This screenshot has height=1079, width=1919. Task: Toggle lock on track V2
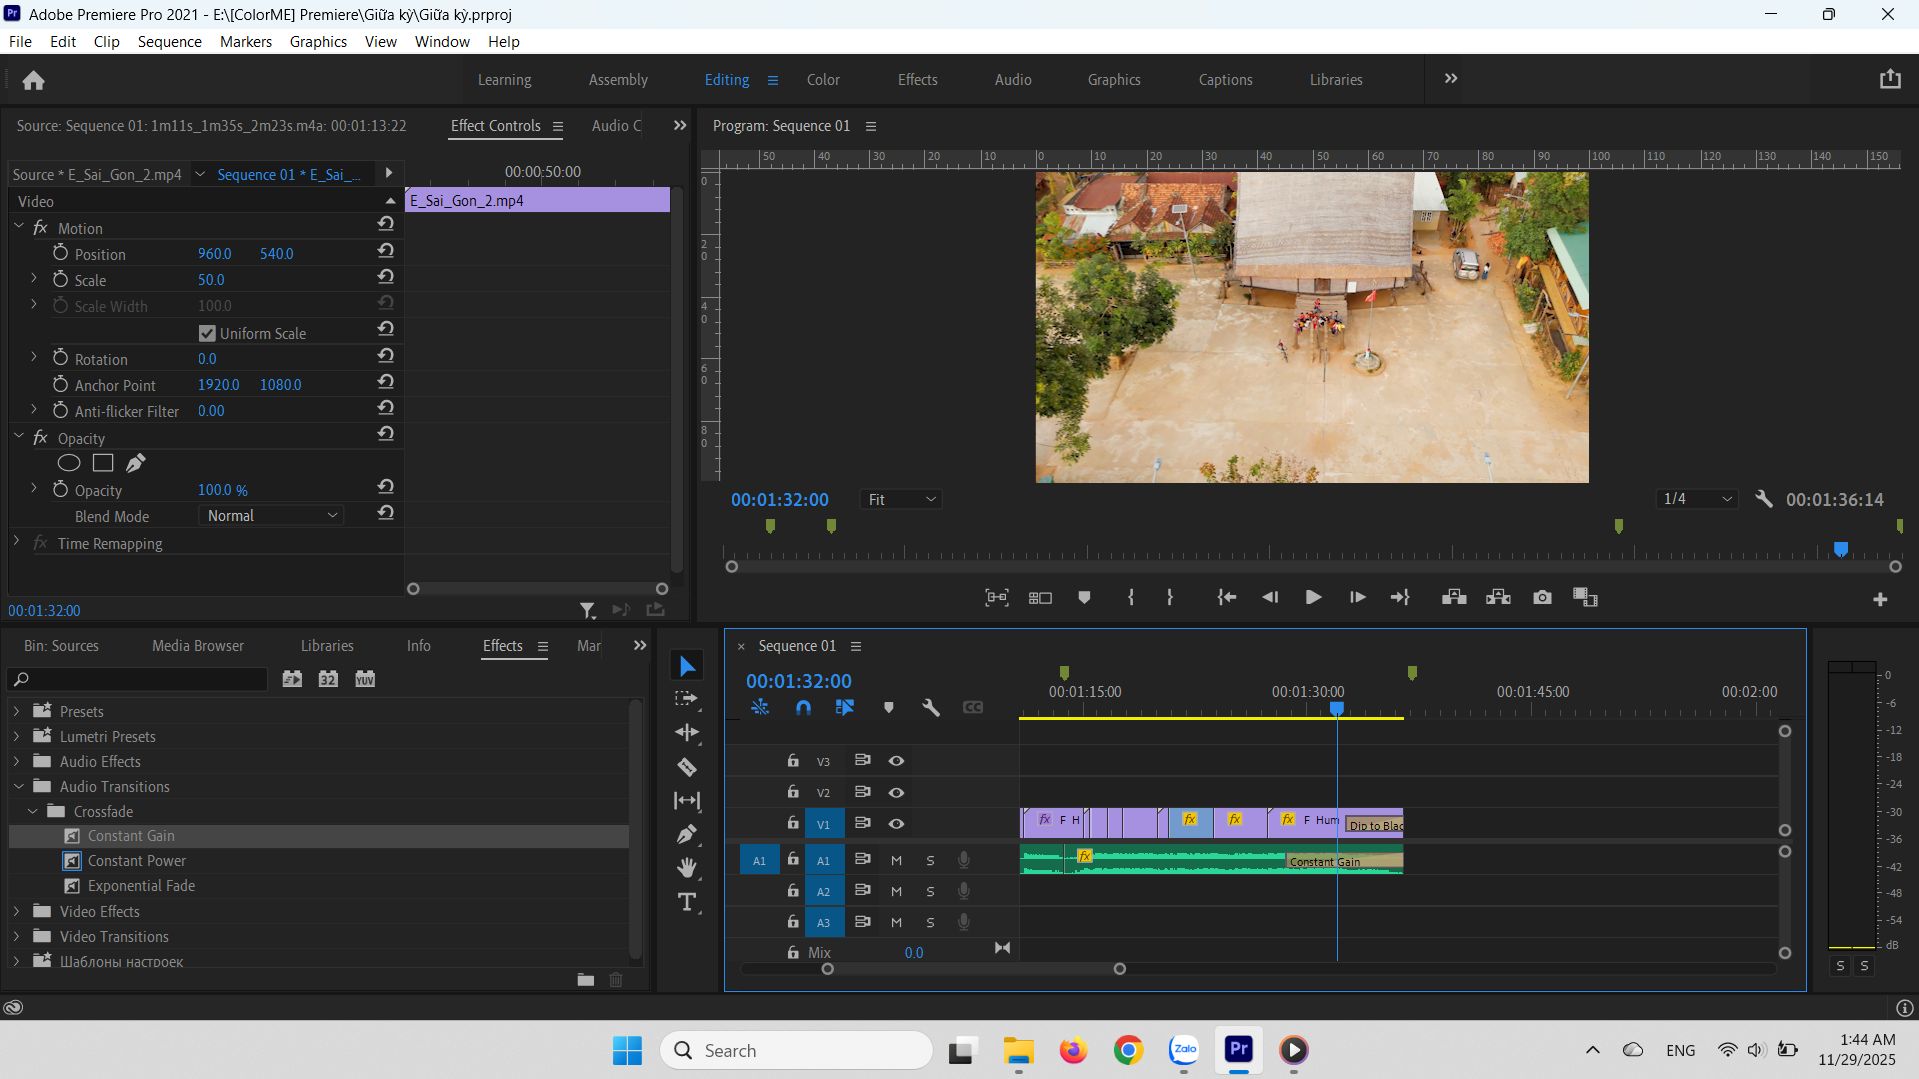pyautogui.click(x=793, y=792)
